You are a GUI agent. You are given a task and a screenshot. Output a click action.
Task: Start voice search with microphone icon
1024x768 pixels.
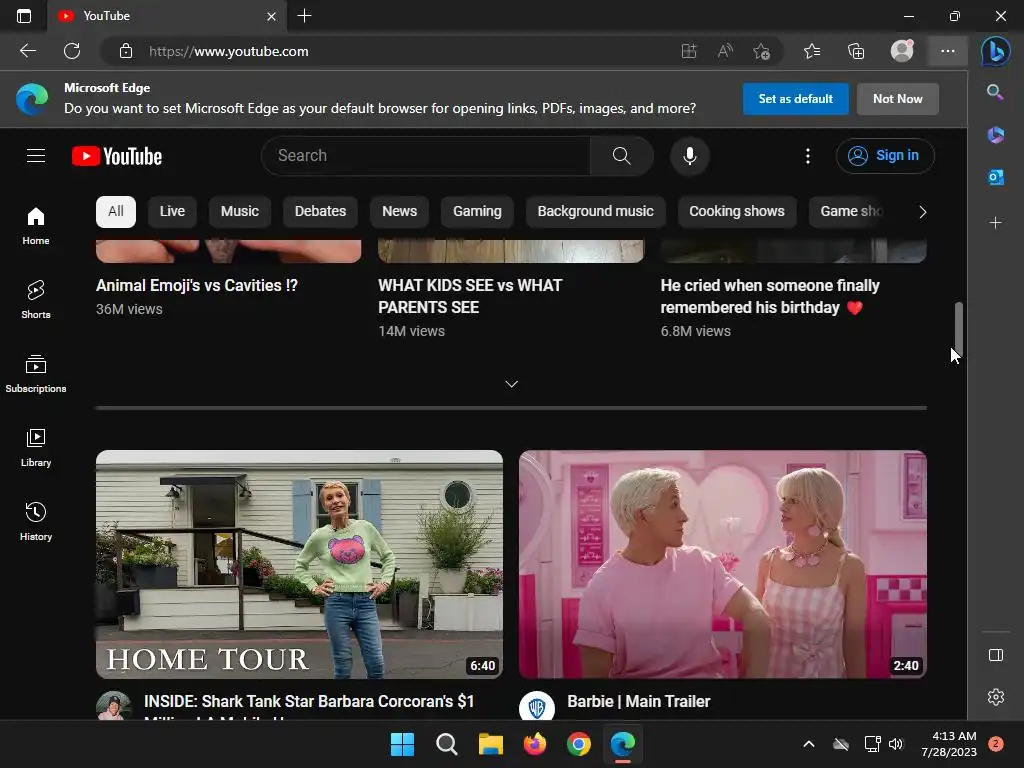pyautogui.click(x=690, y=155)
